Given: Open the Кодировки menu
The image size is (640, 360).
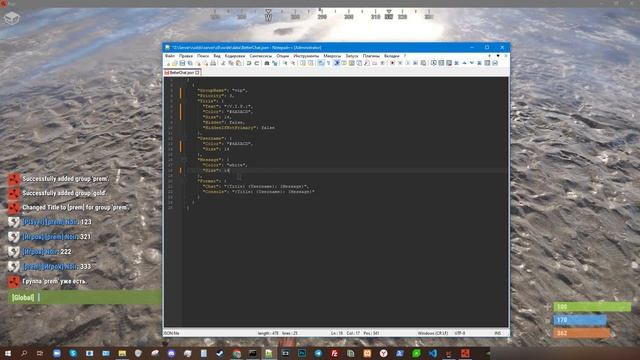Looking at the screenshot, I should [235, 56].
